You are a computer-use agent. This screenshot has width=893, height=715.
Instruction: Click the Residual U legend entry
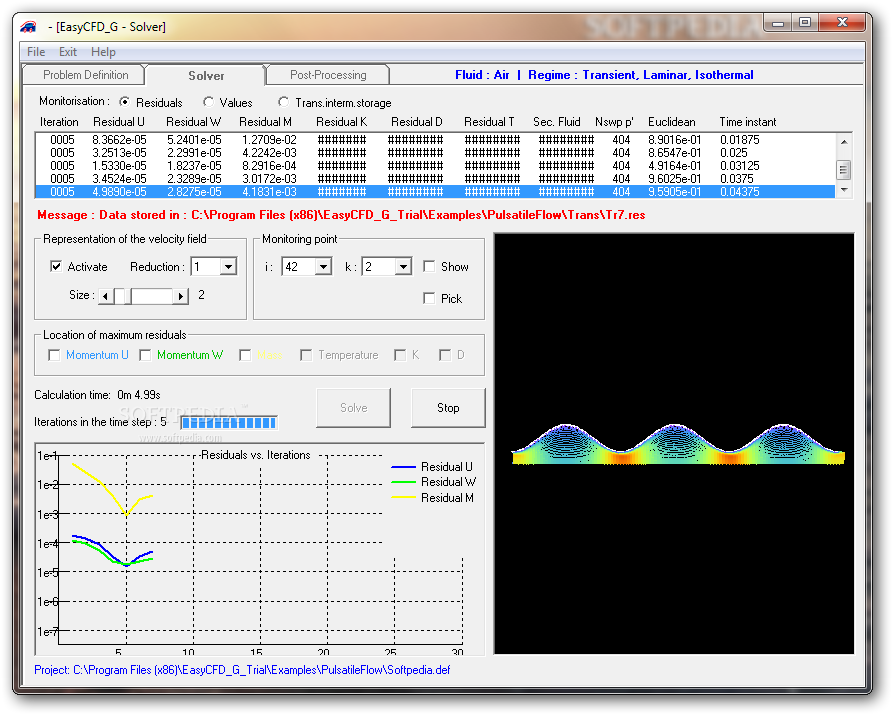[432, 467]
